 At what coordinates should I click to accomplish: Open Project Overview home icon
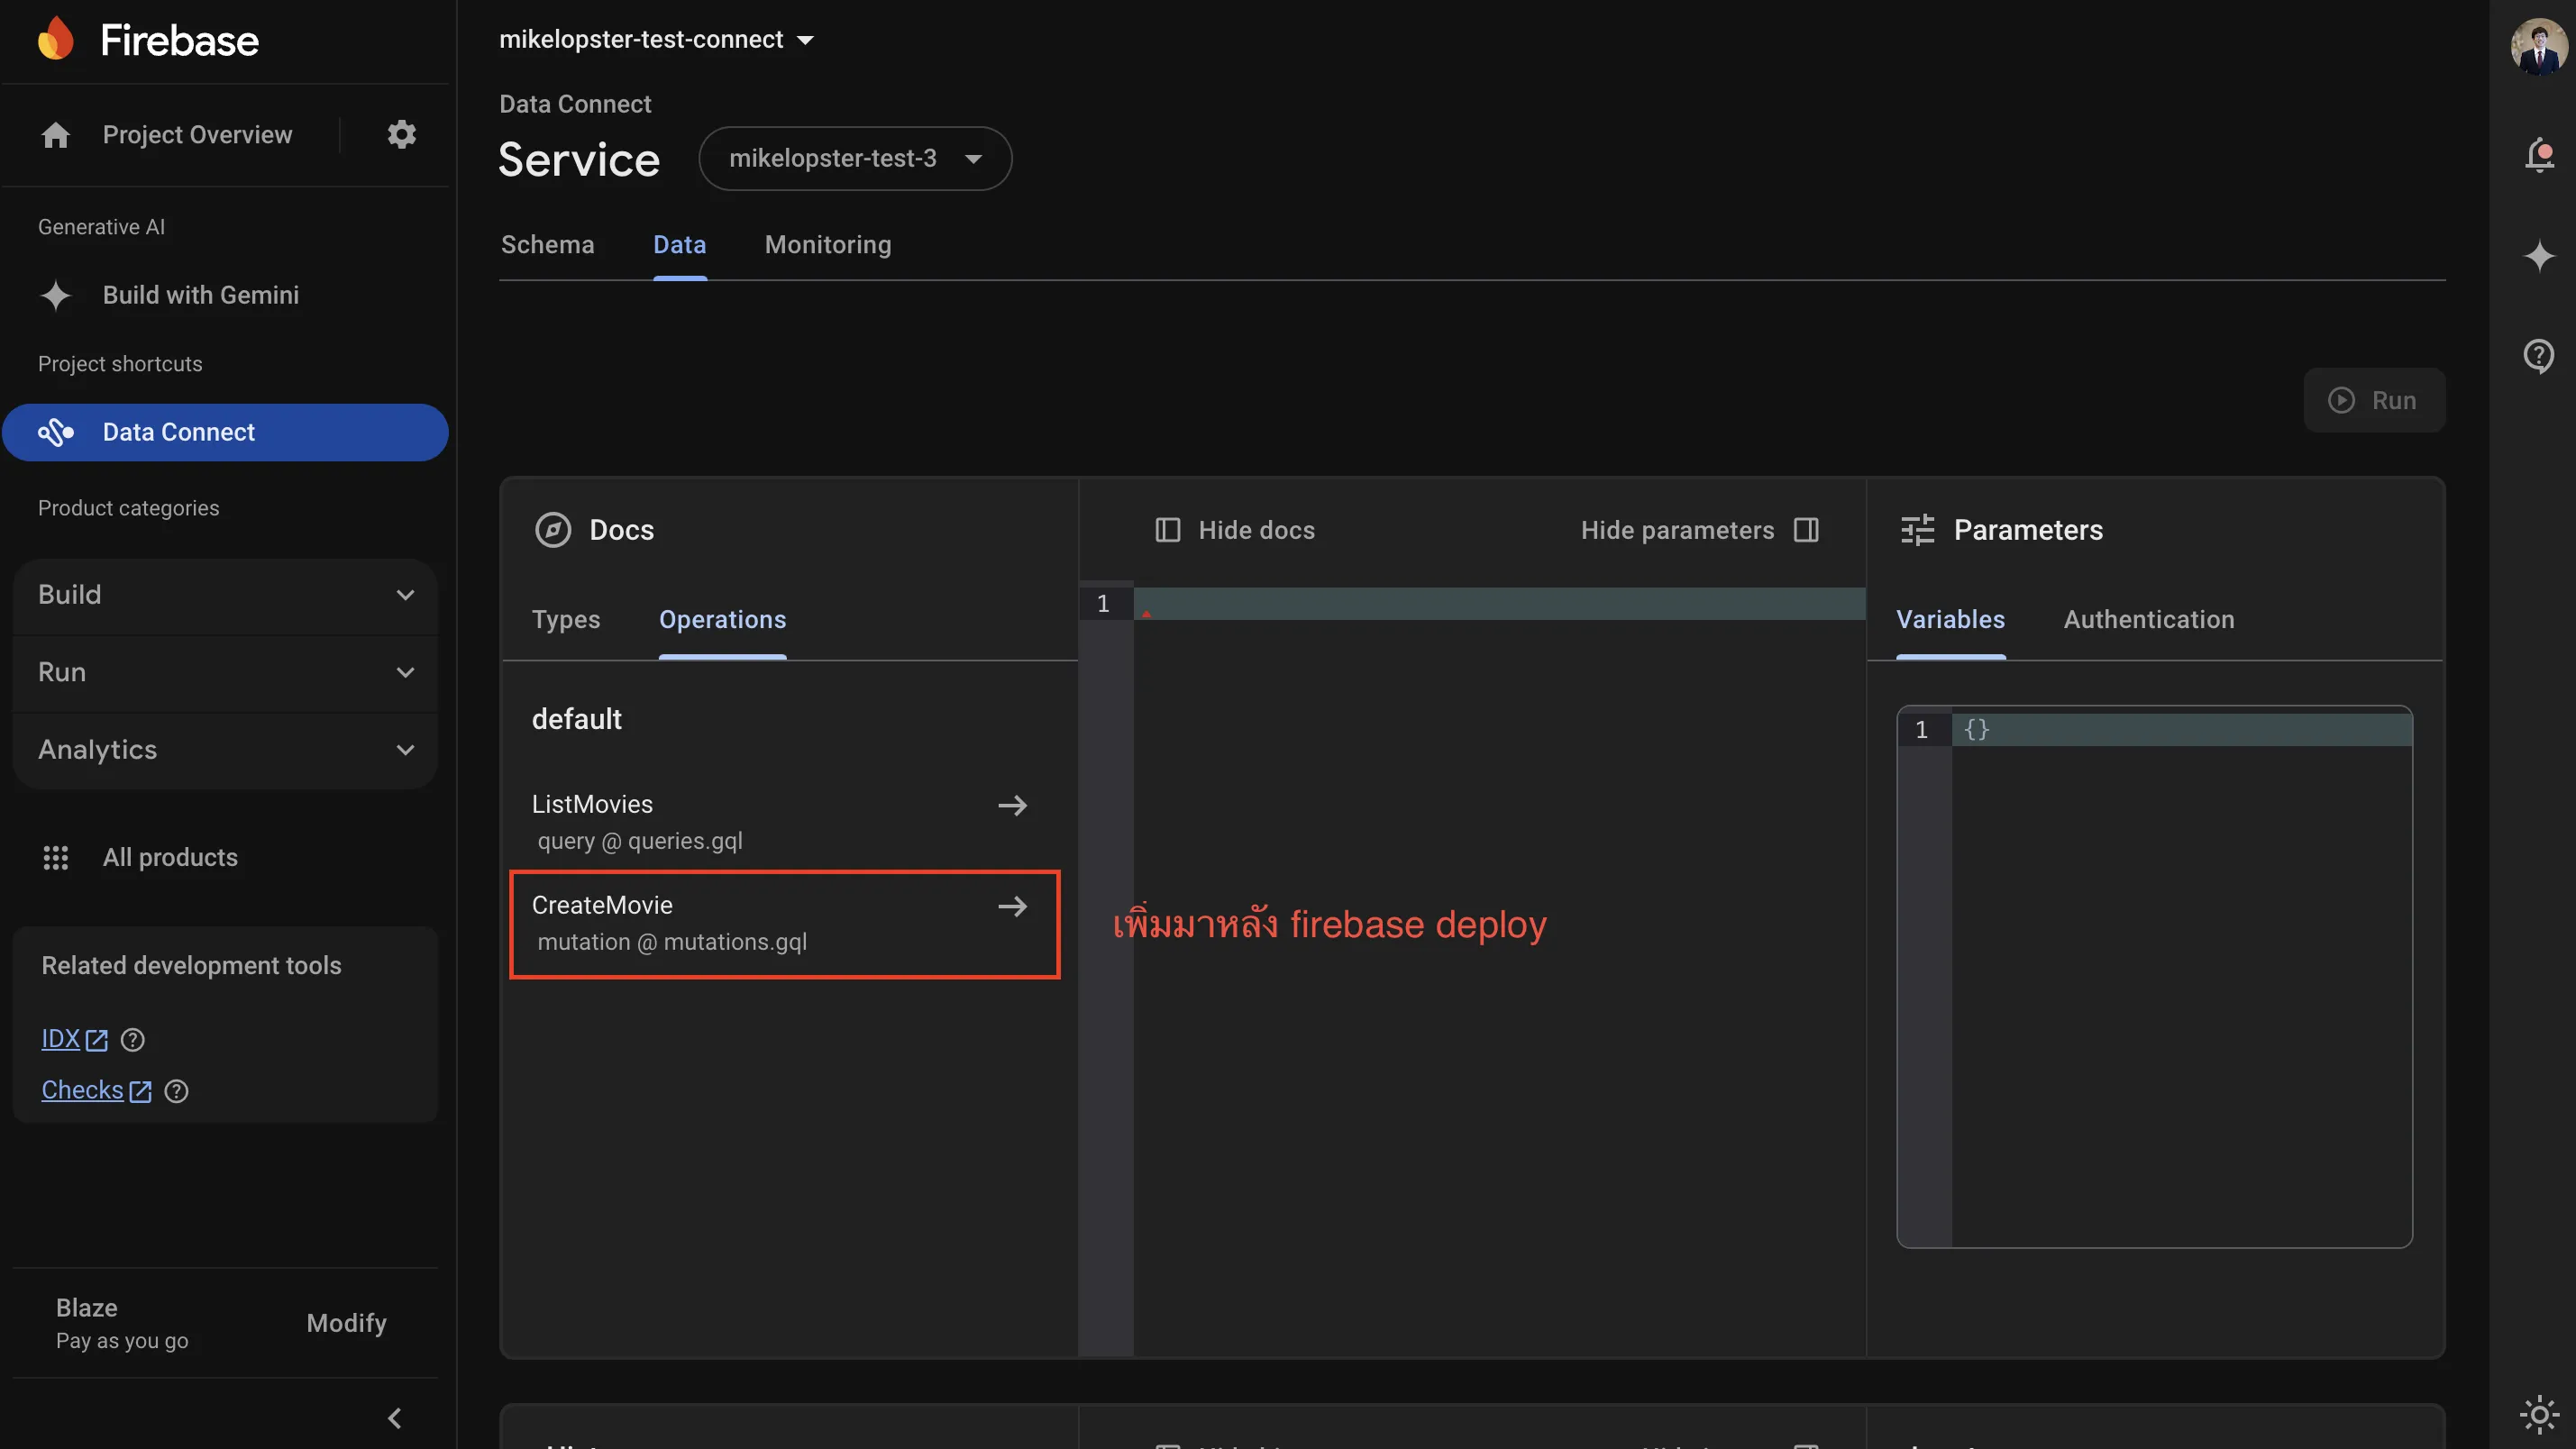point(56,135)
